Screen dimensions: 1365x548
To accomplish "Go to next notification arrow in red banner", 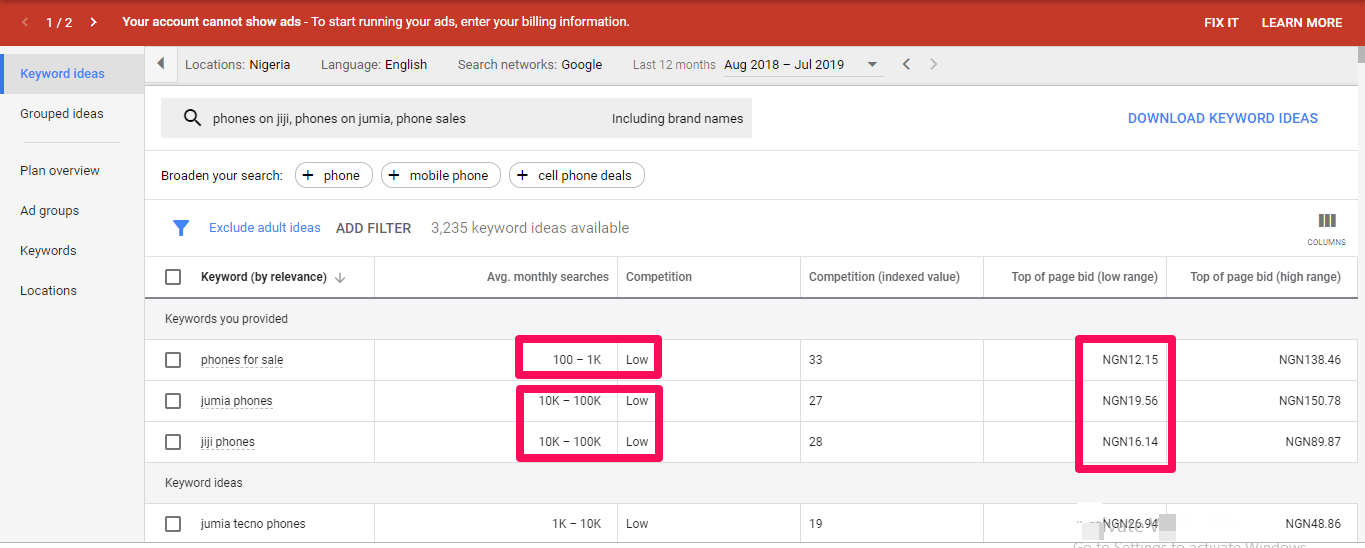I will pyautogui.click(x=93, y=22).
